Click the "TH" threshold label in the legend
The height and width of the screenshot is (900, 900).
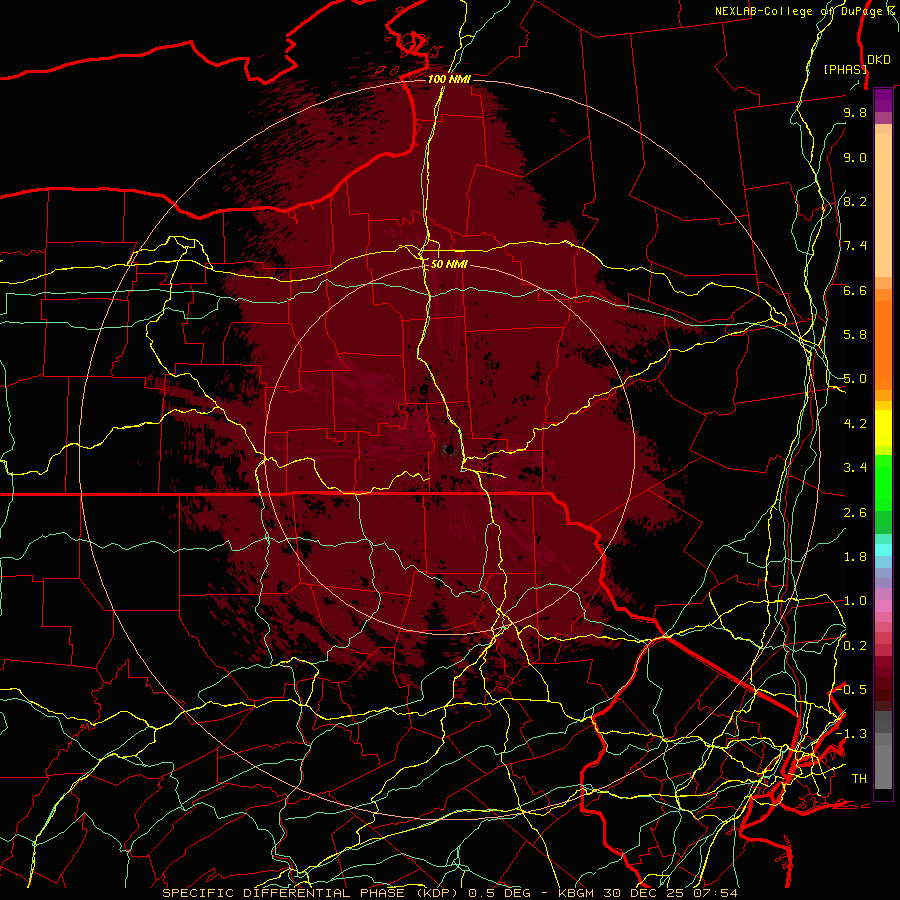pyautogui.click(x=859, y=779)
